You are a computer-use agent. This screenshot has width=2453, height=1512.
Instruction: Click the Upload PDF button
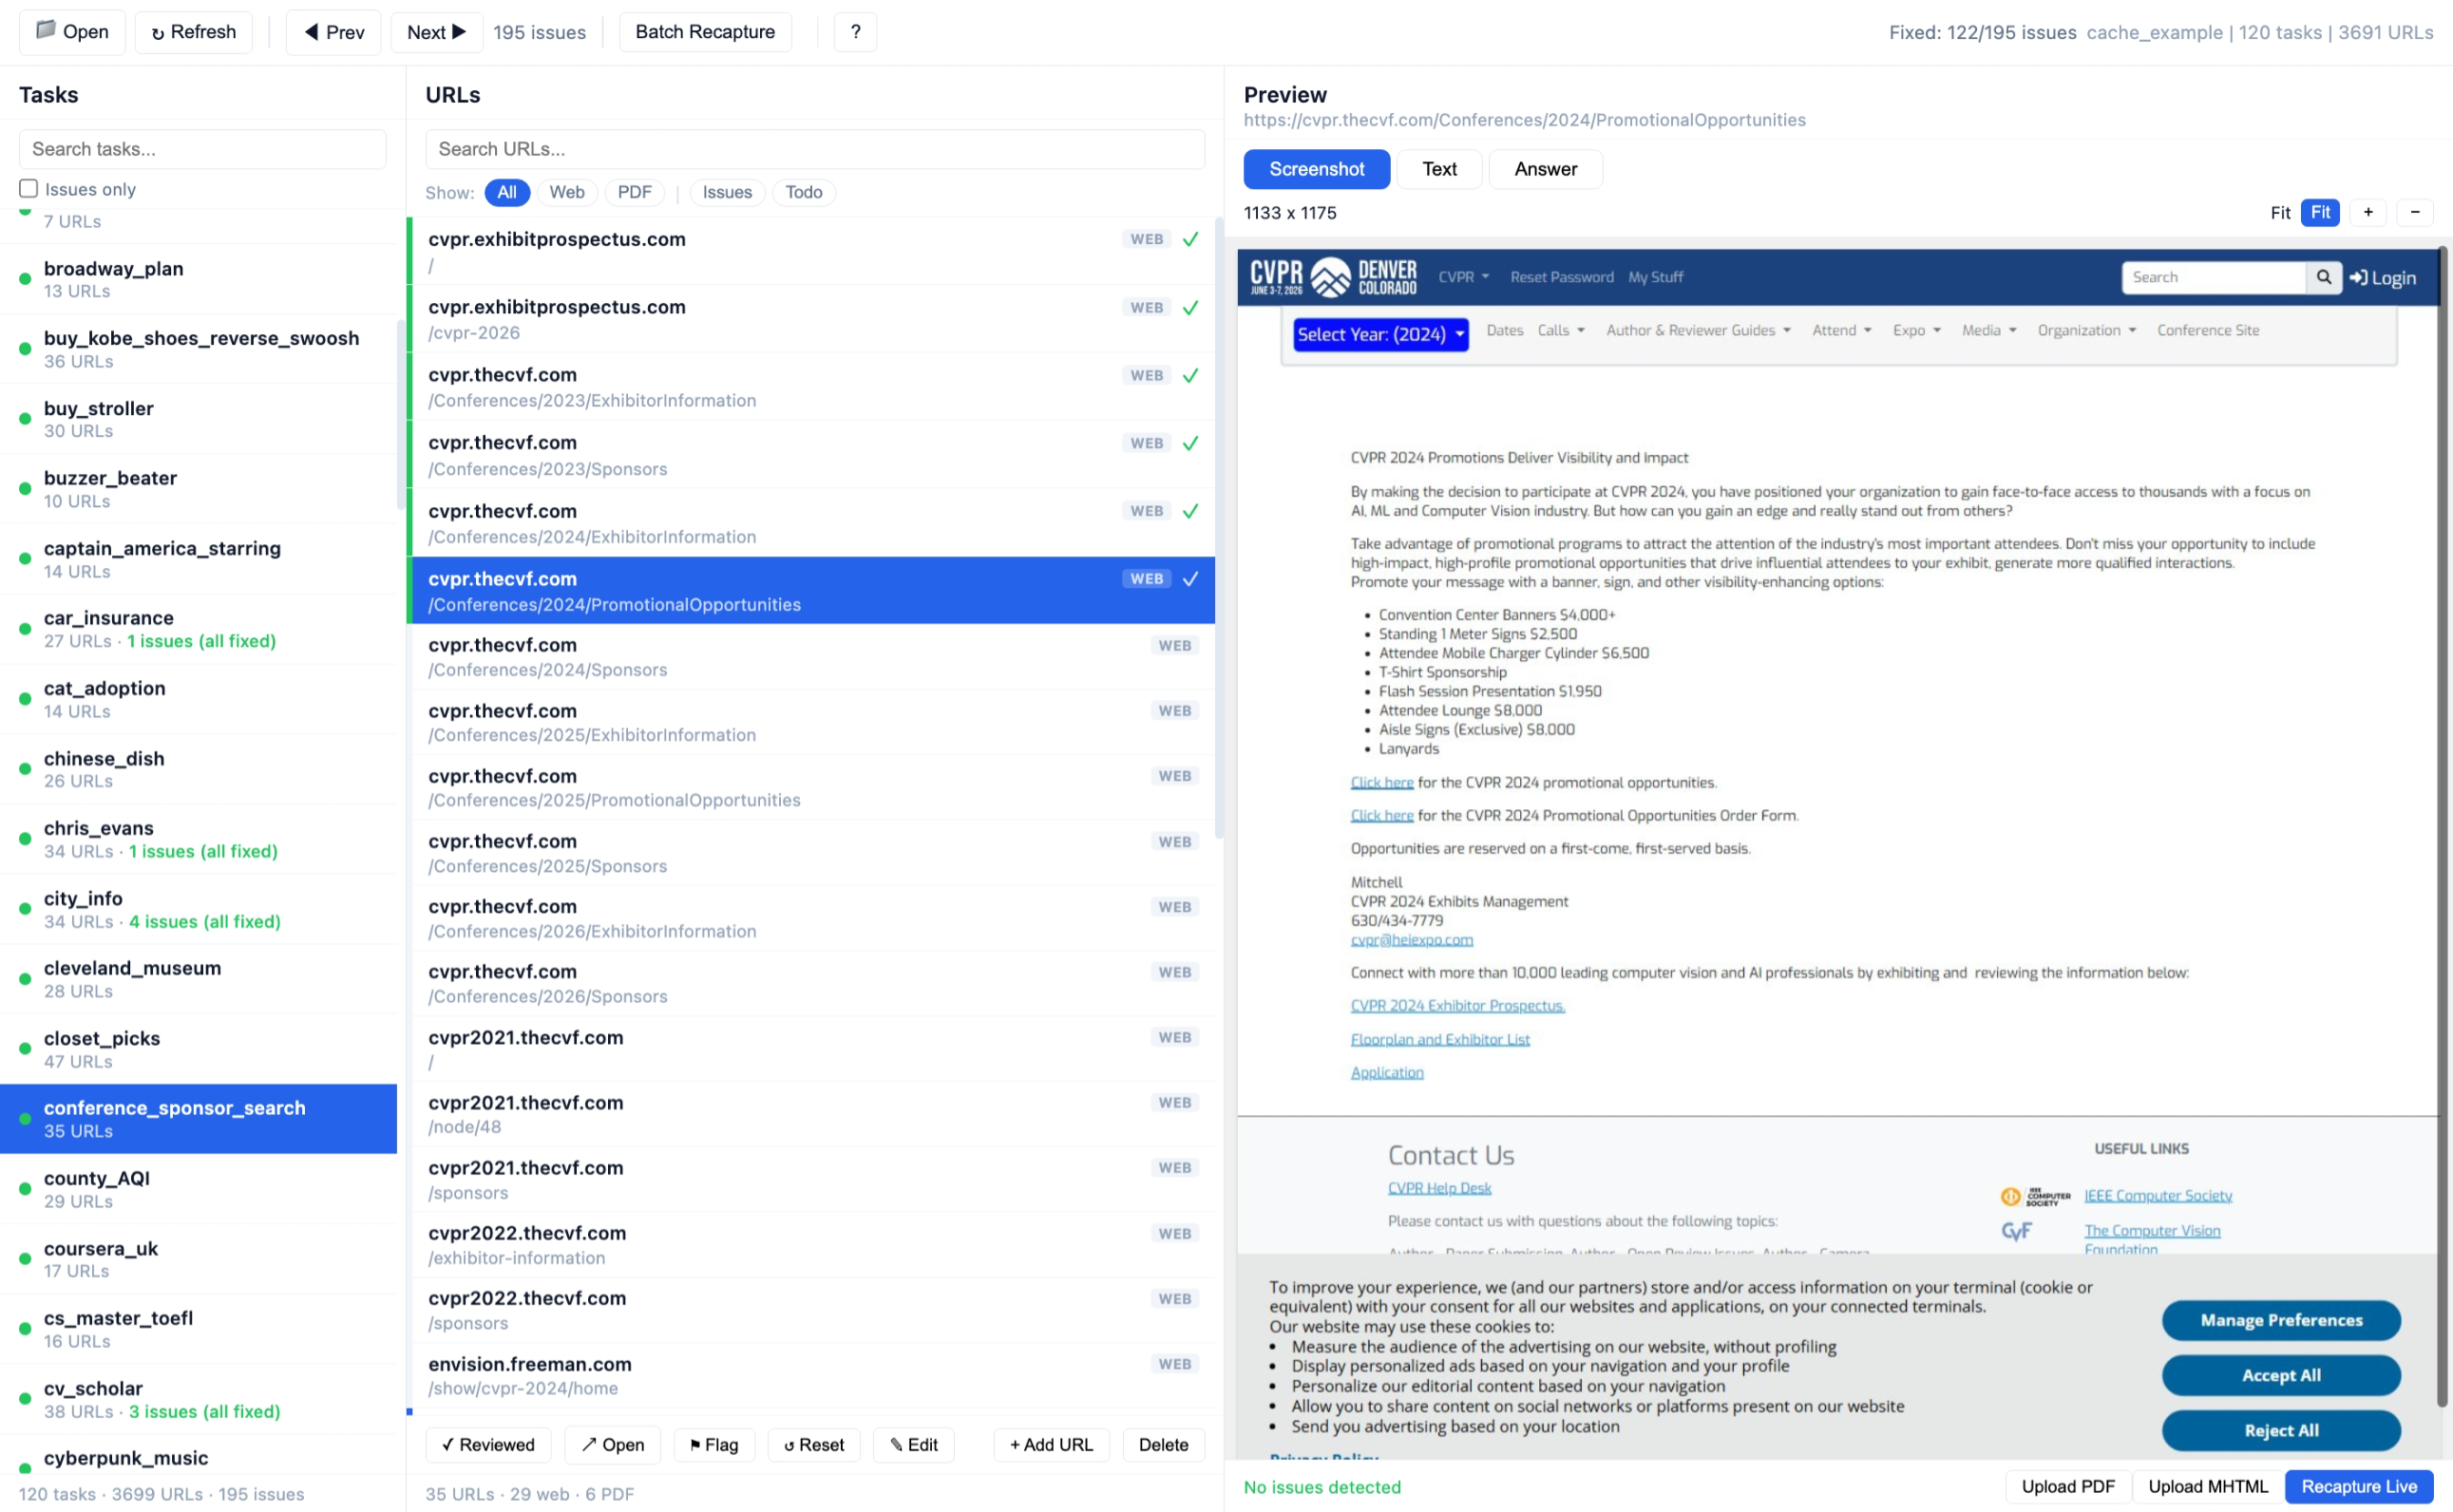[x=2067, y=1486]
